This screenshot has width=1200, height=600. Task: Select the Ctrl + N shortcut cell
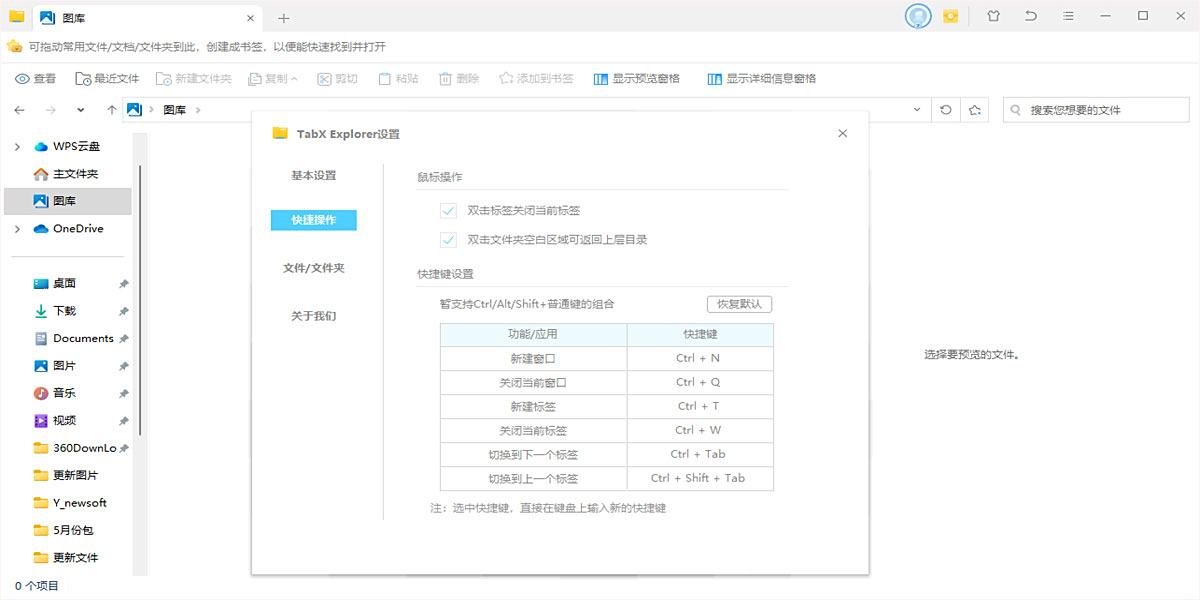coord(700,358)
